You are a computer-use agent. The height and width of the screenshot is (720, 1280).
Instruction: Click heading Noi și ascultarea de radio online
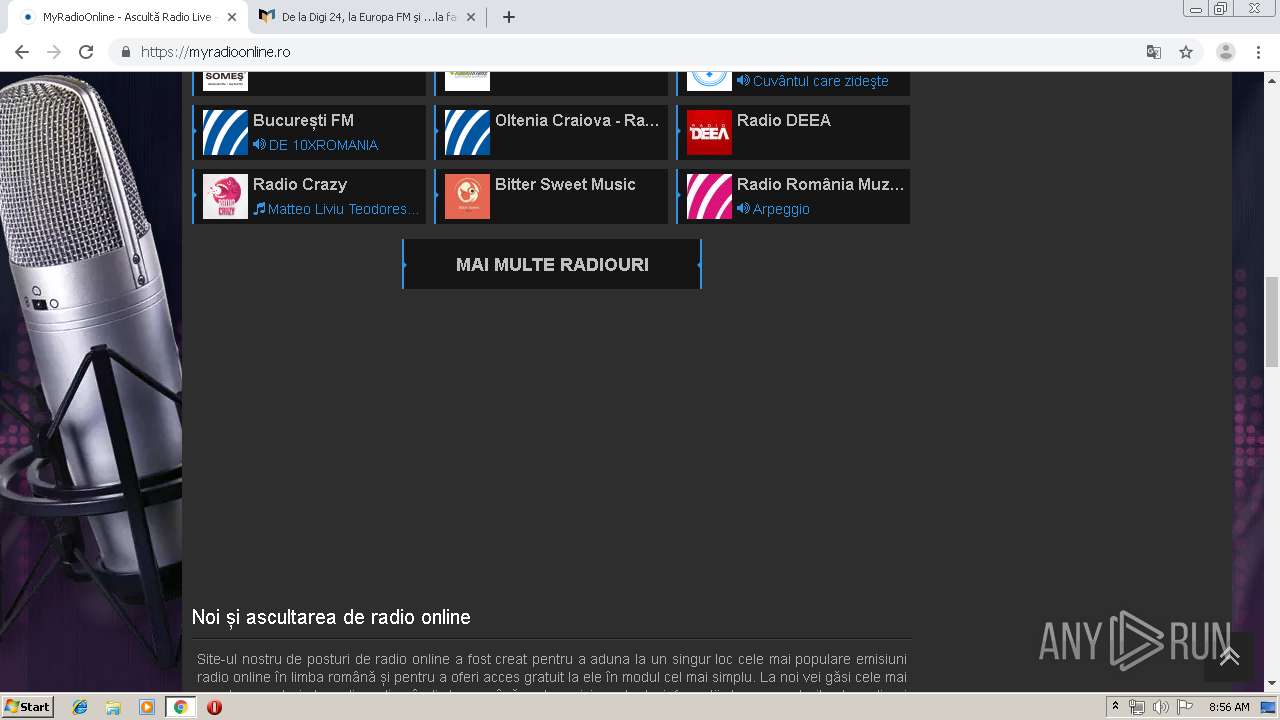click(x=331, y=617)
